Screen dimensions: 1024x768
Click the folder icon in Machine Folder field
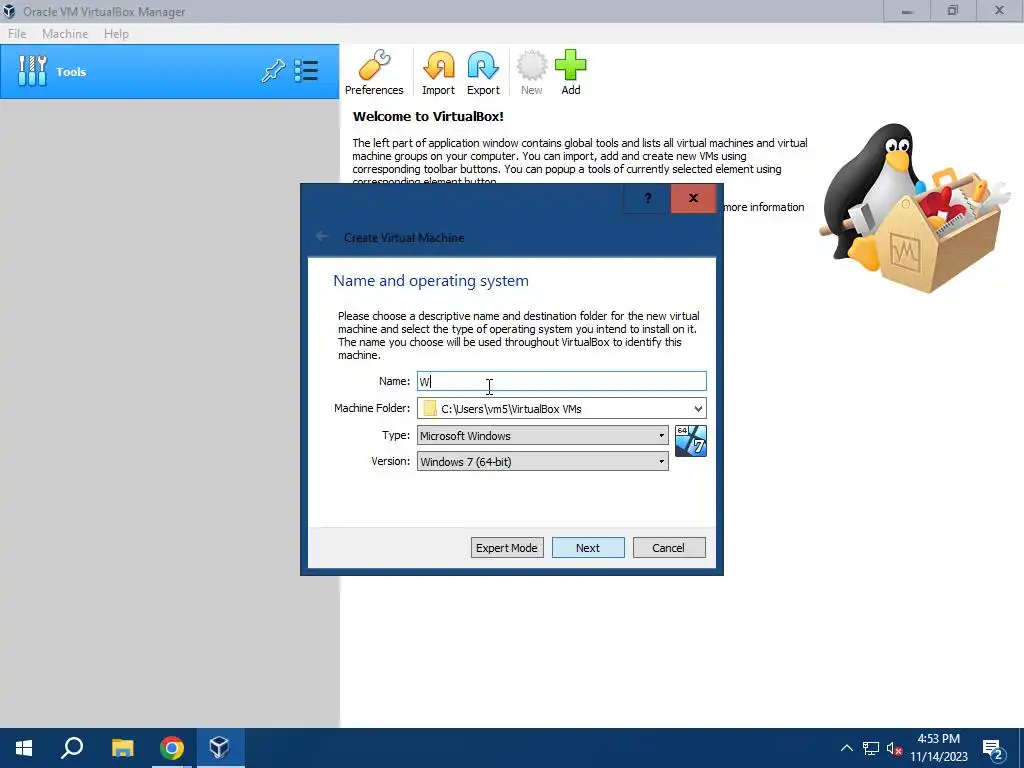click(x=429, y=409)
